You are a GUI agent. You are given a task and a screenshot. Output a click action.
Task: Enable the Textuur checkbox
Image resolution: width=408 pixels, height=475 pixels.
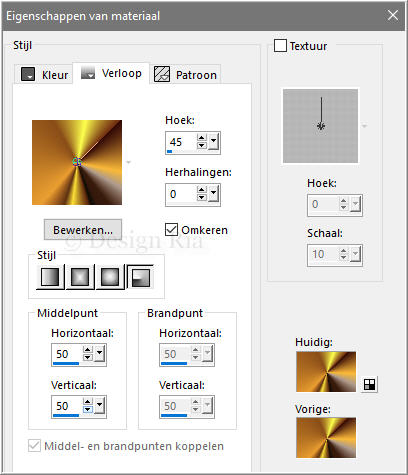(280, 46)
